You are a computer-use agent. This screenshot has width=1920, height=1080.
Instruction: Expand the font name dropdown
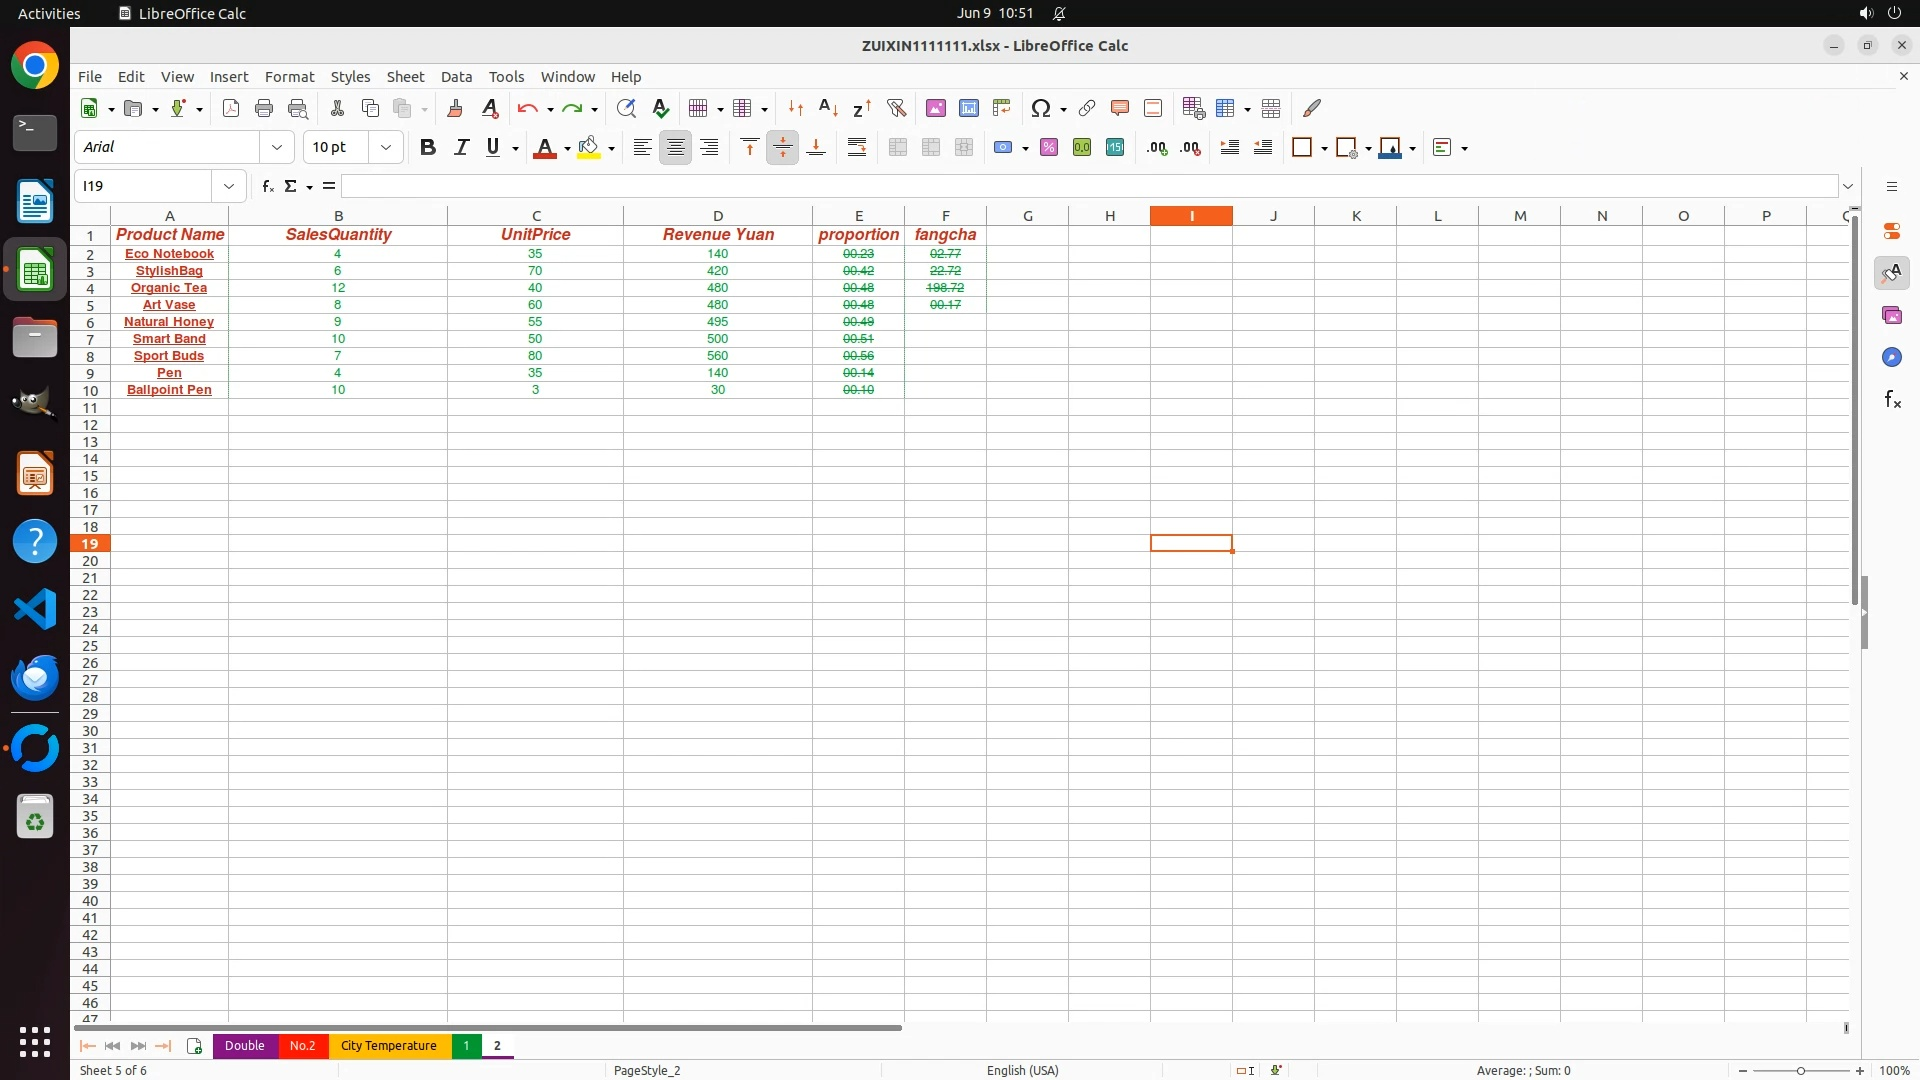pyautogui.click(x=277, y=147)
